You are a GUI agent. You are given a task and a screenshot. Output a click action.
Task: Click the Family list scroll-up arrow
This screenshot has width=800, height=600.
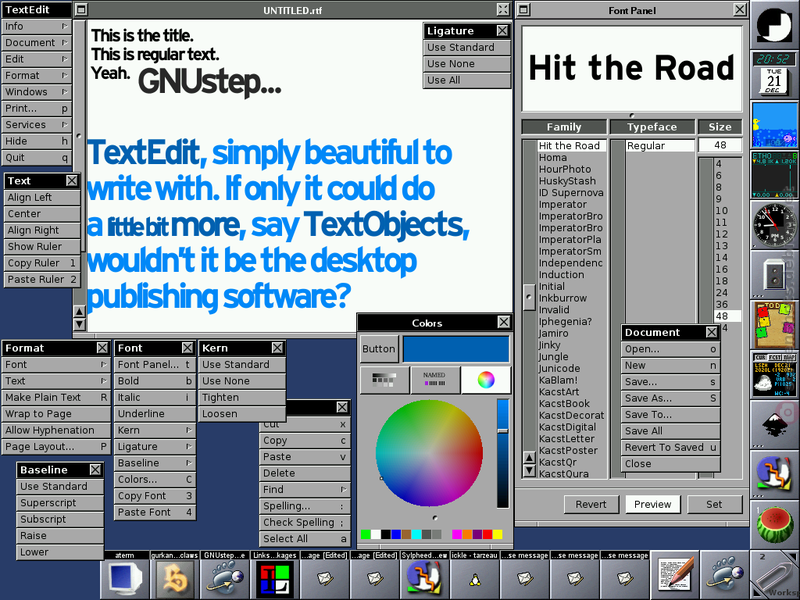click(x=530, y=458)
